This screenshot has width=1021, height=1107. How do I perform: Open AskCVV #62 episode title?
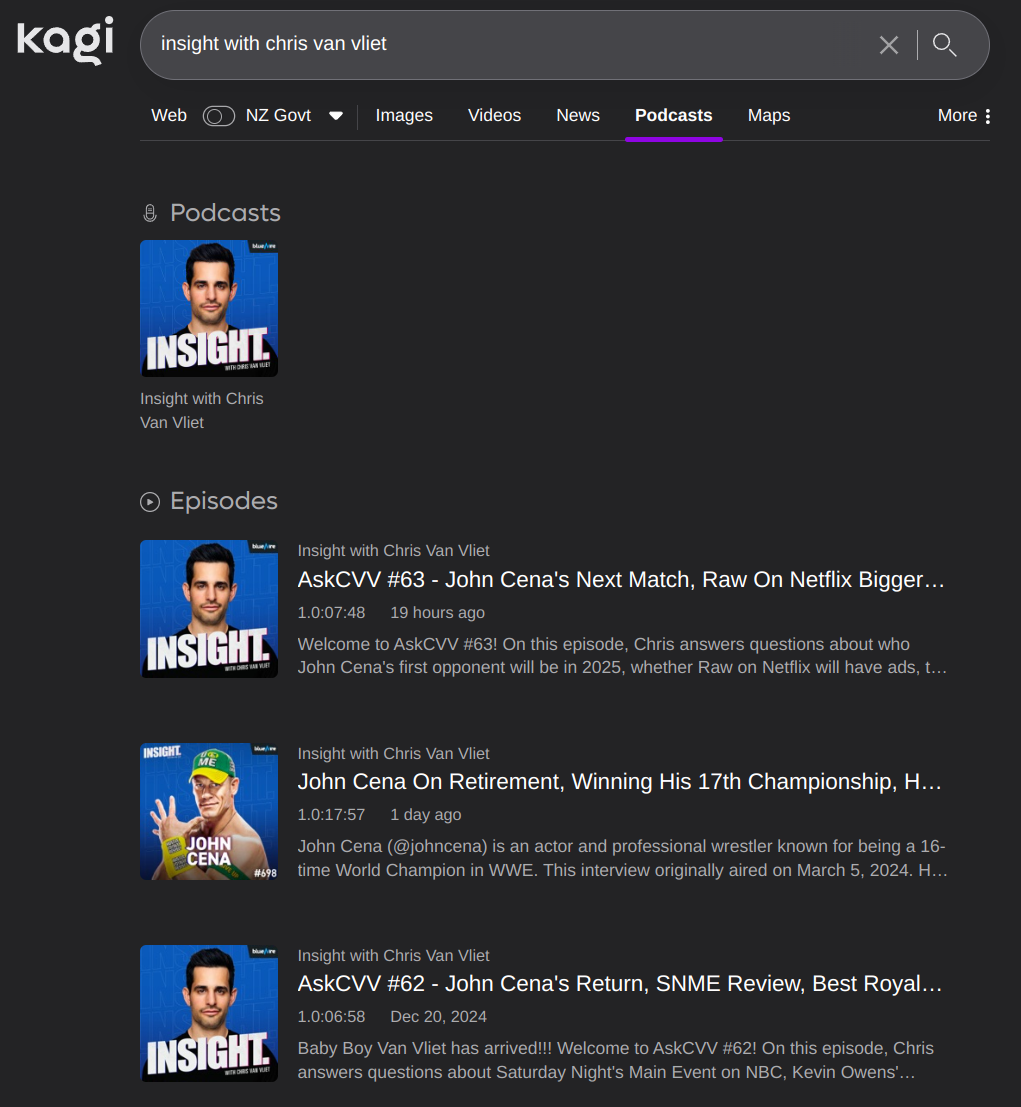click(620, 984)
